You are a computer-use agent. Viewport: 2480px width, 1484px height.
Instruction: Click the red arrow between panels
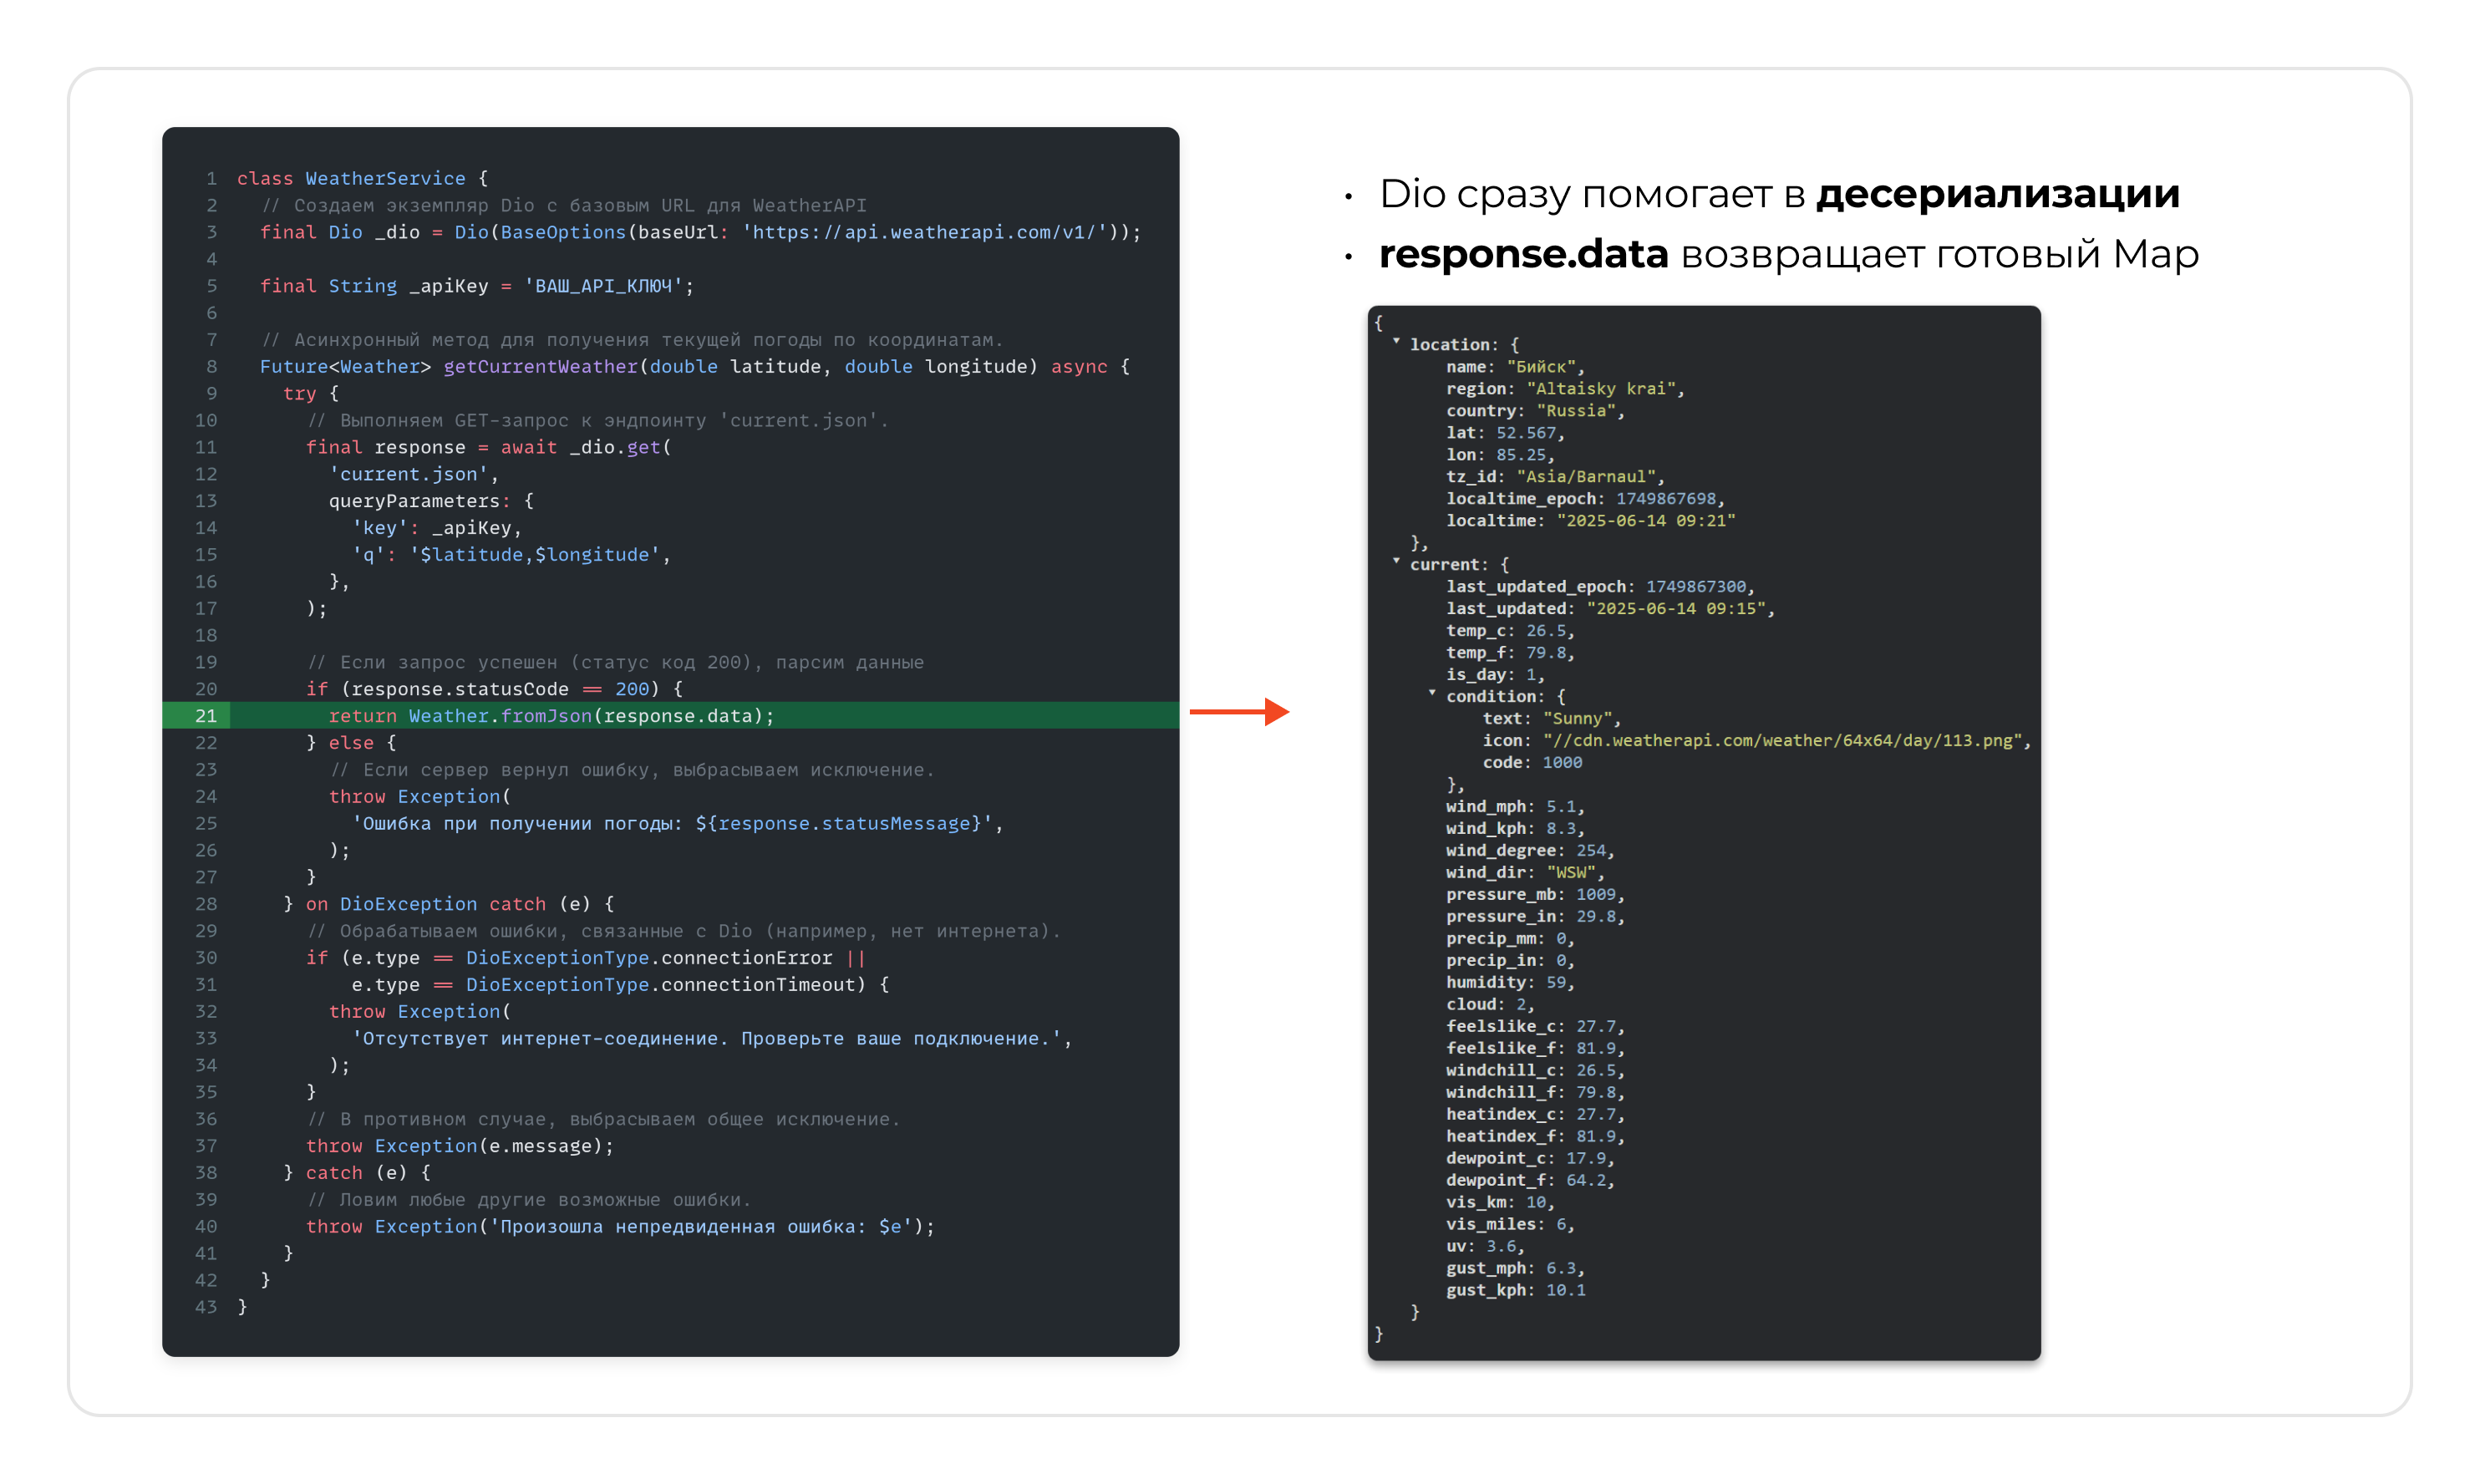(1238, 712)
